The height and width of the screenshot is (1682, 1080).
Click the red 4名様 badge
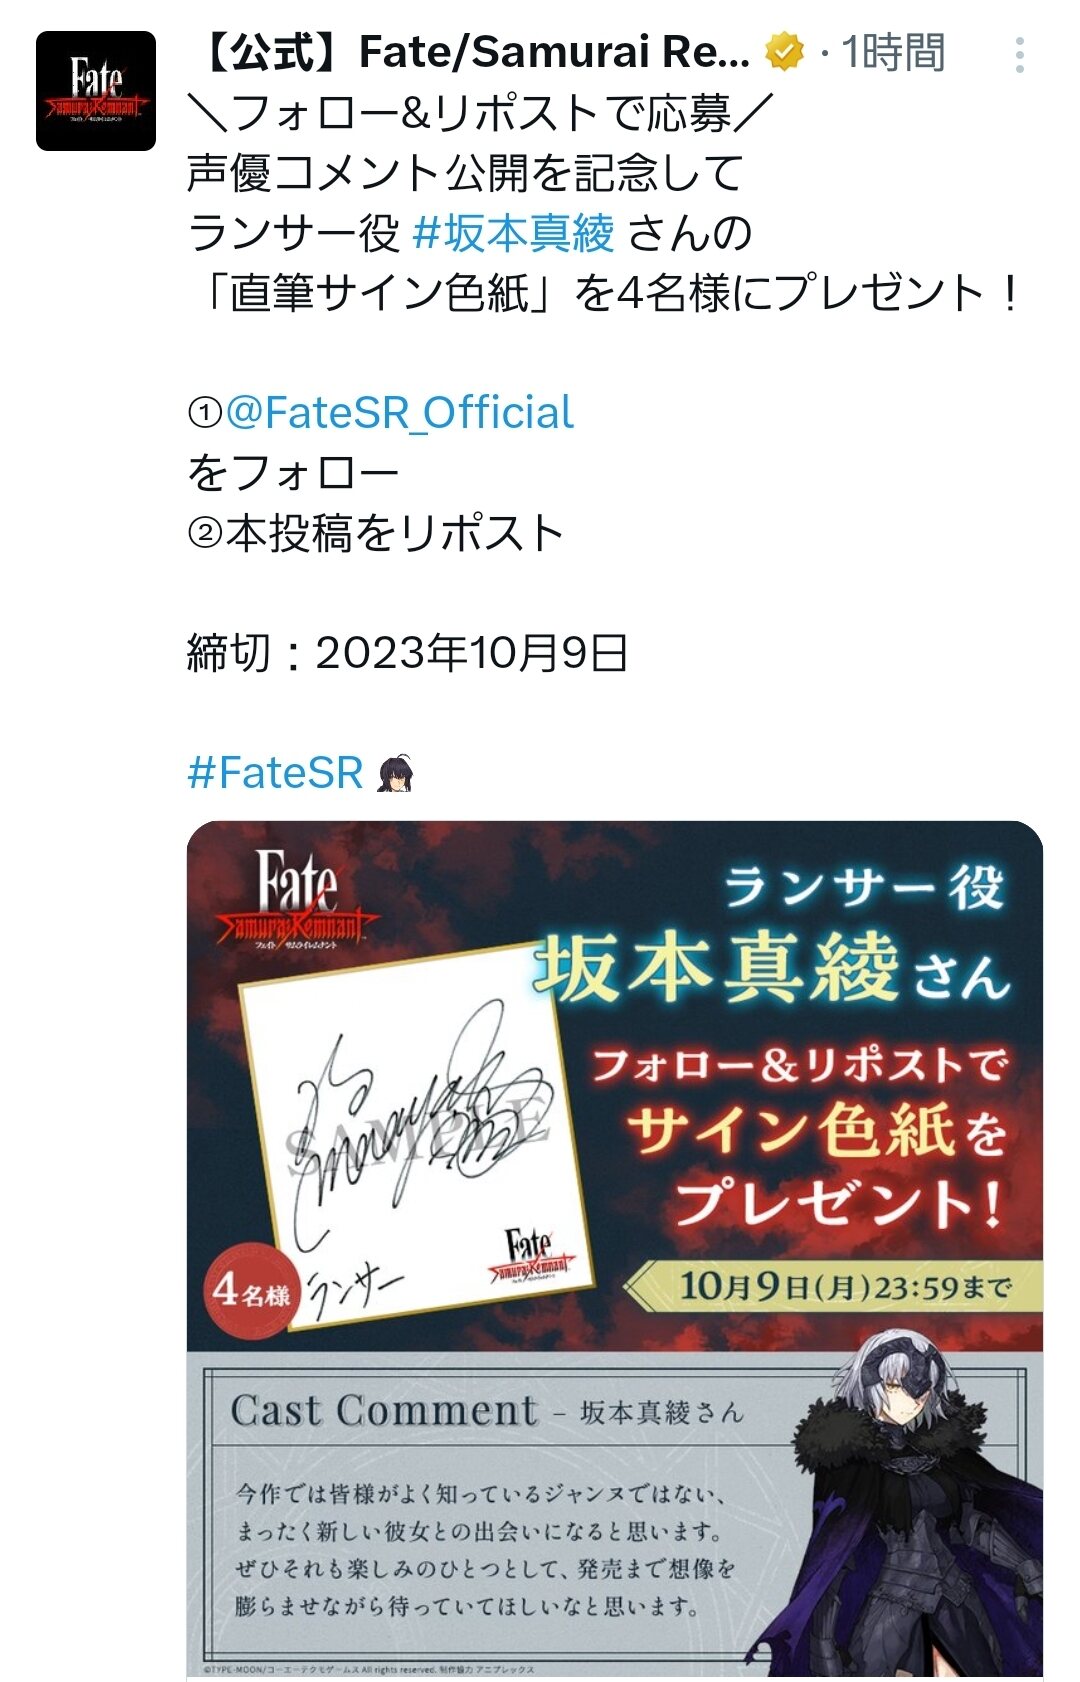click(252, 1293)
